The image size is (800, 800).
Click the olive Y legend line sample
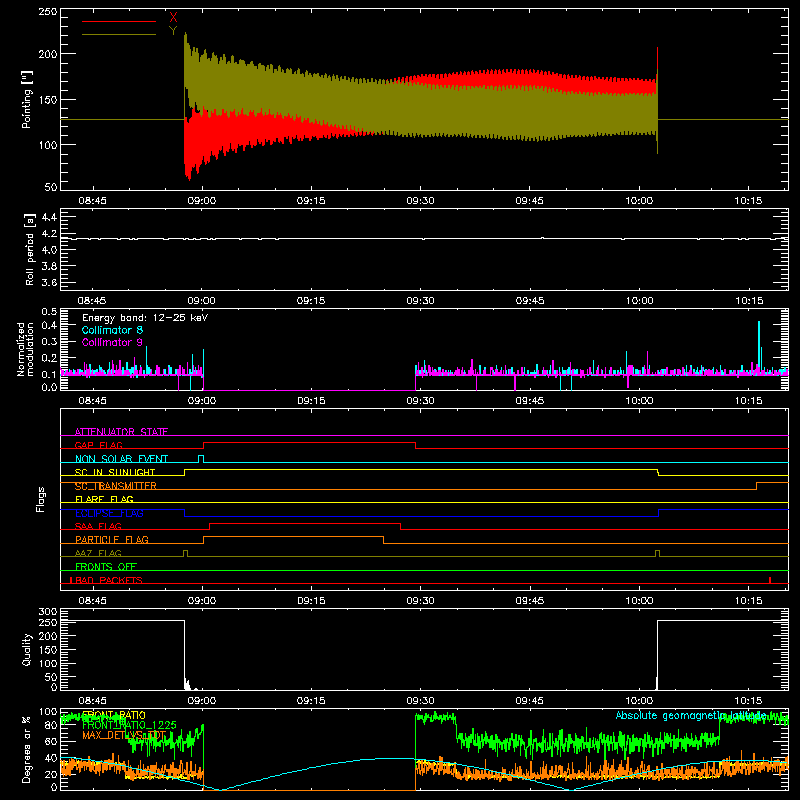[x=118, y=35]
